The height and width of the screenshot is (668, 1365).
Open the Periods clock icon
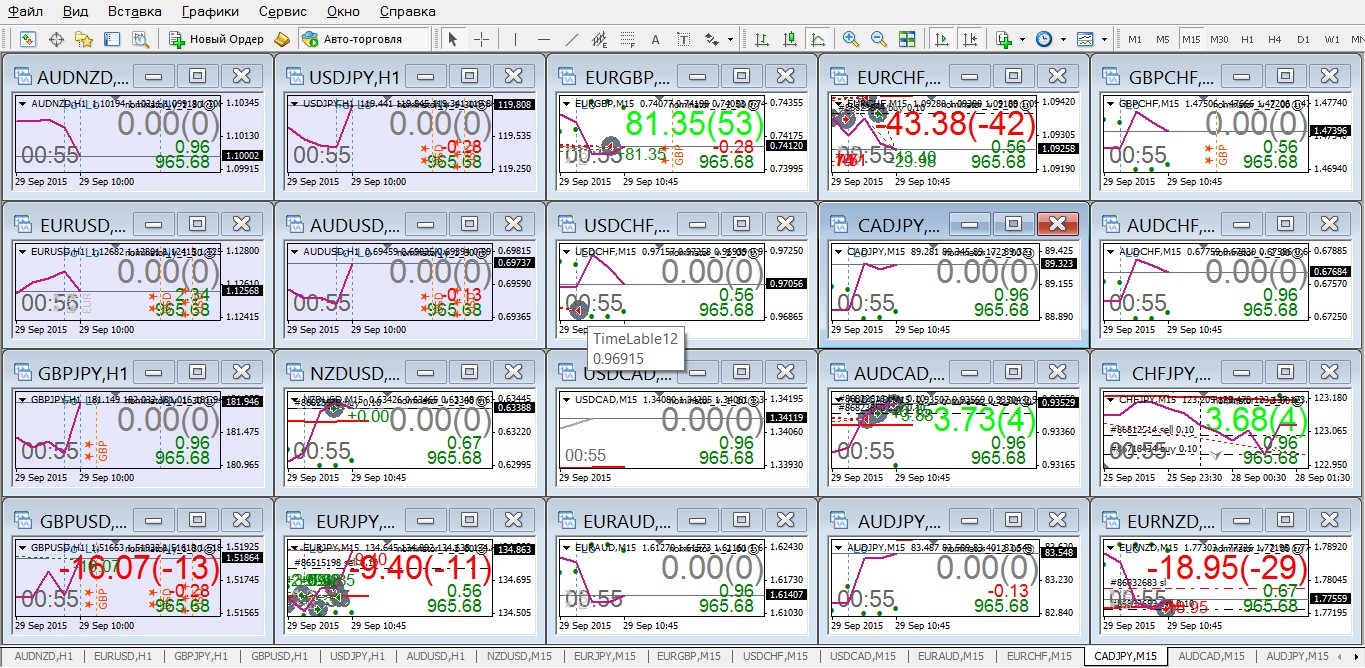(1044, 39)
